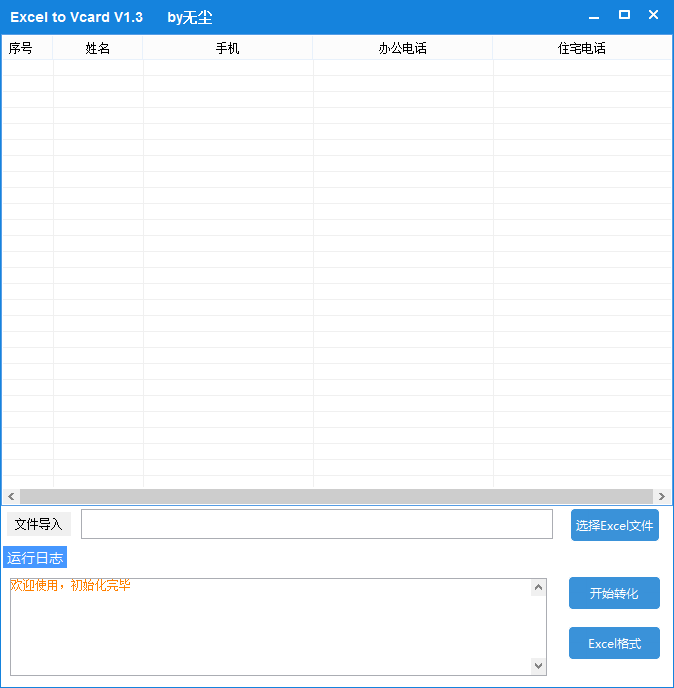
Task: Close the Excel to Vcard window
Action: 653,15
